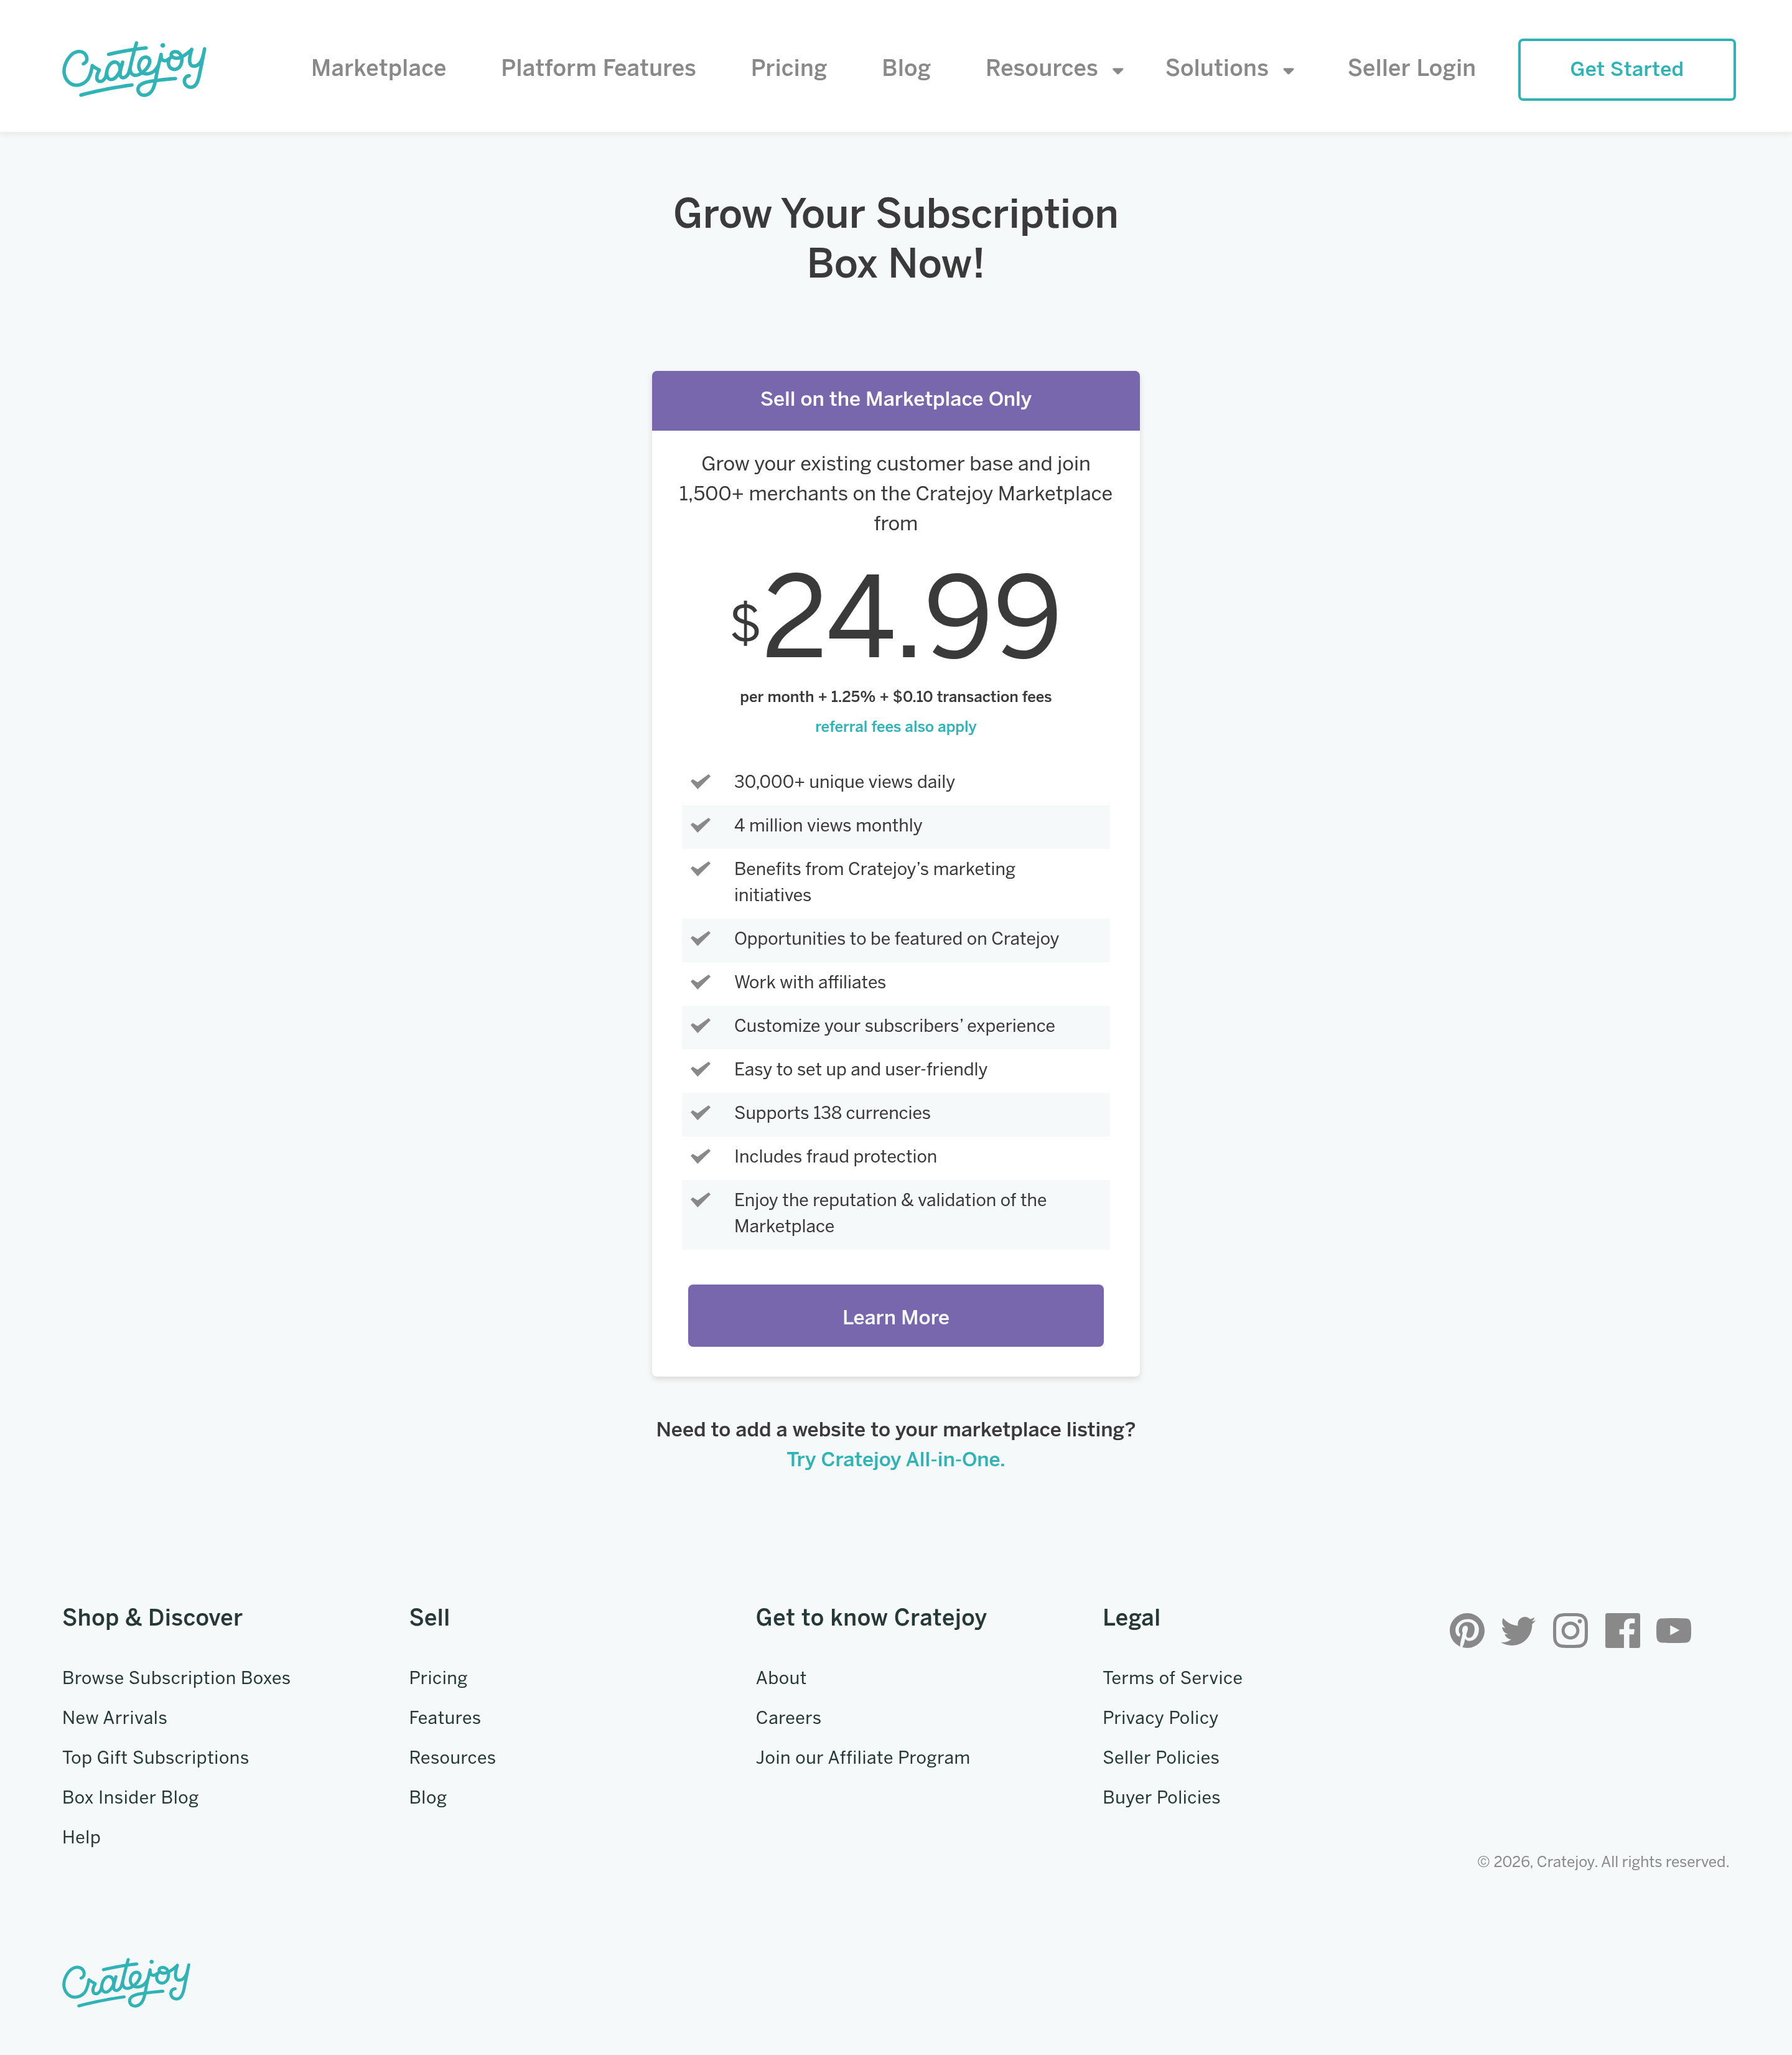This screenshot has width=1792, height=2055.
Task: Click Join our Affiliate Program link
Action: pyautogui.click(x=862, y=1758)
